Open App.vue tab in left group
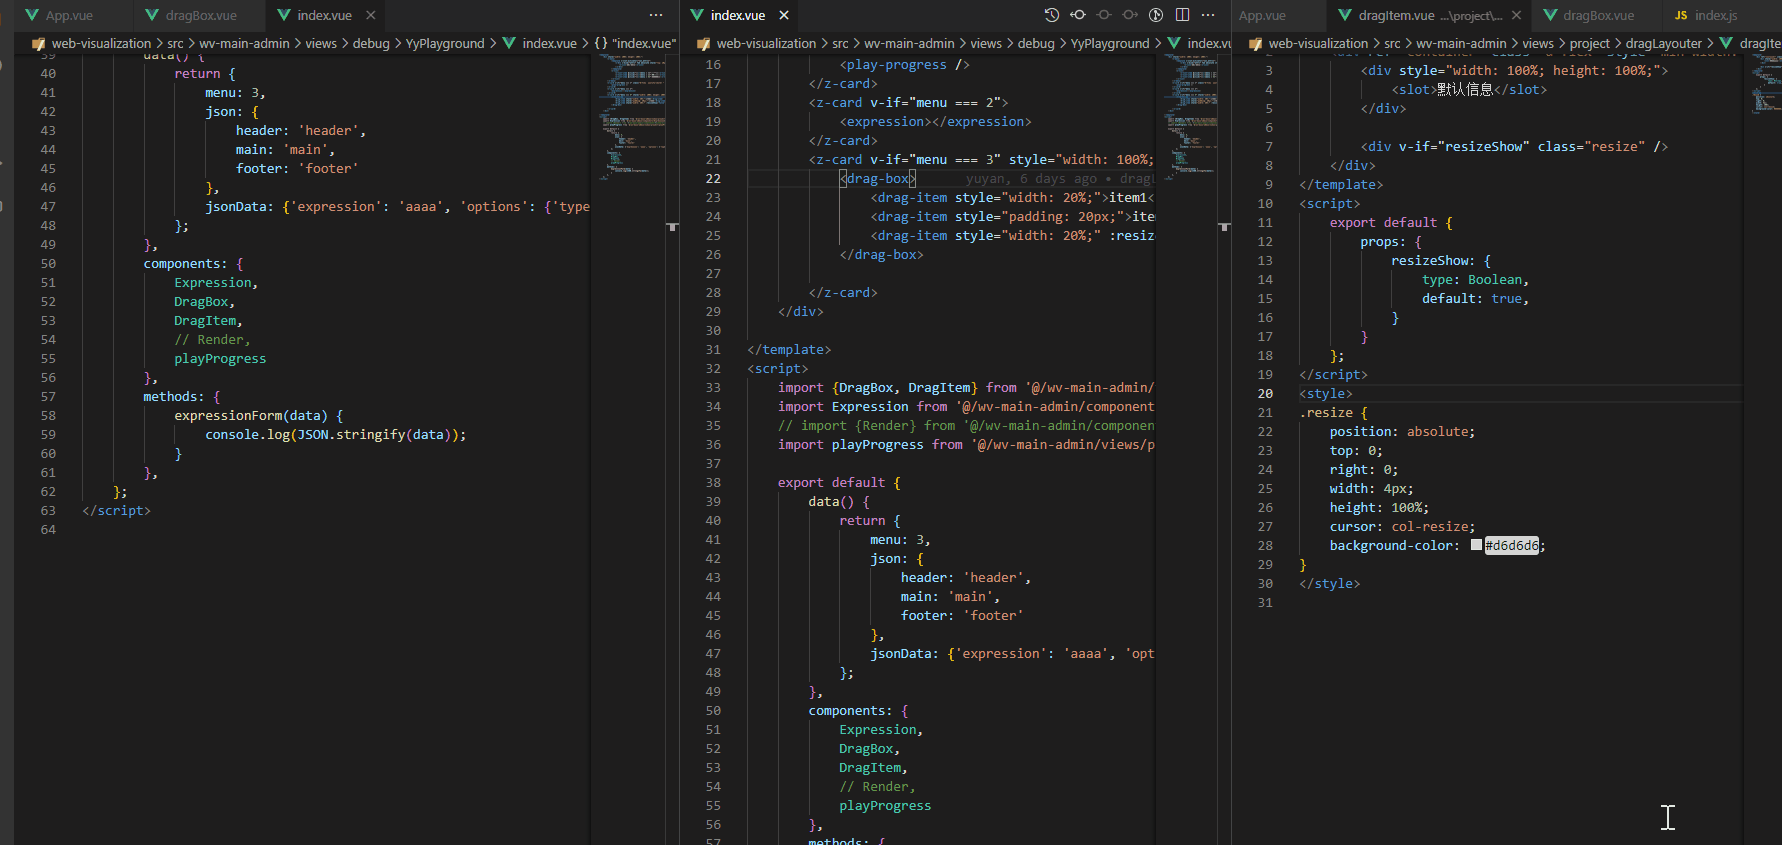The width and height of the screenshot is (1782, 845). (69, 15)
